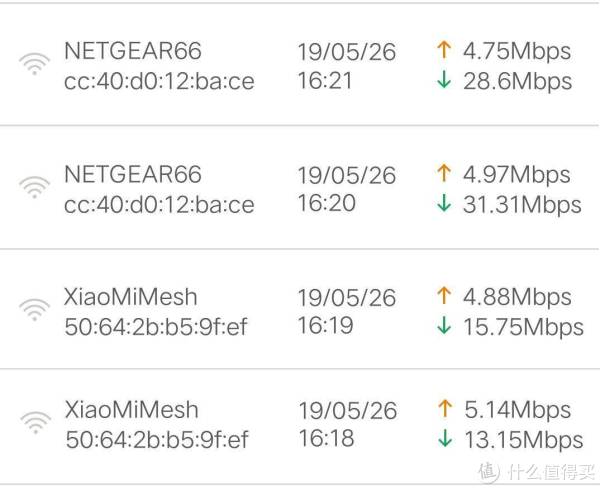The height and width of the screenshot is (489, 600).
Task: Click orange upload arrow beside 4.75Mbps
Action: coord(444,50)
